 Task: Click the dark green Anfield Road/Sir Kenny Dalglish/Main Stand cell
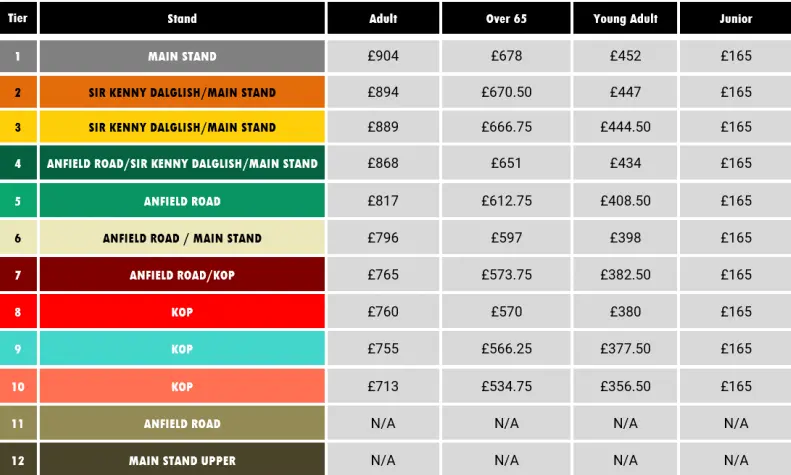(x=182, y=164)
